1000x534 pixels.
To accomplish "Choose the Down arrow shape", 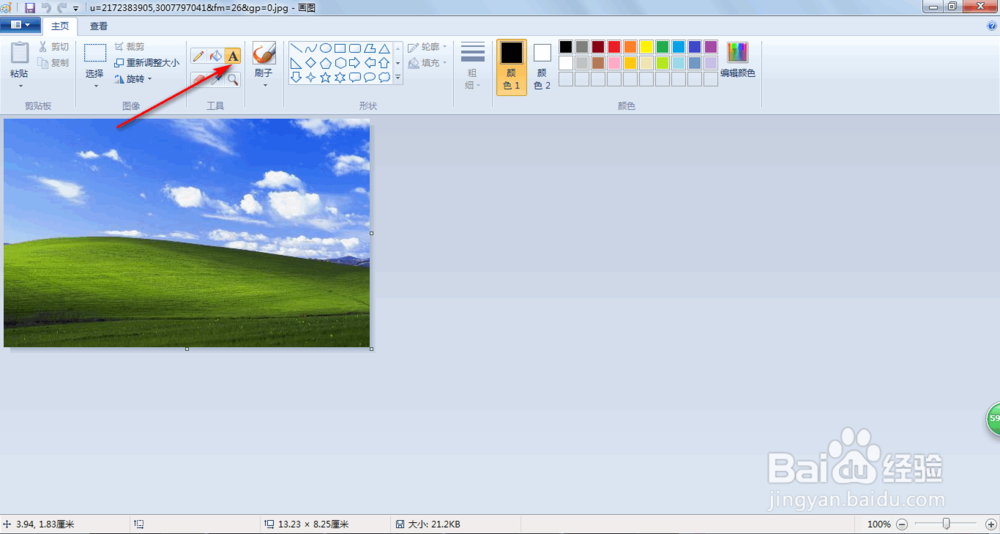I will (296, 77).
